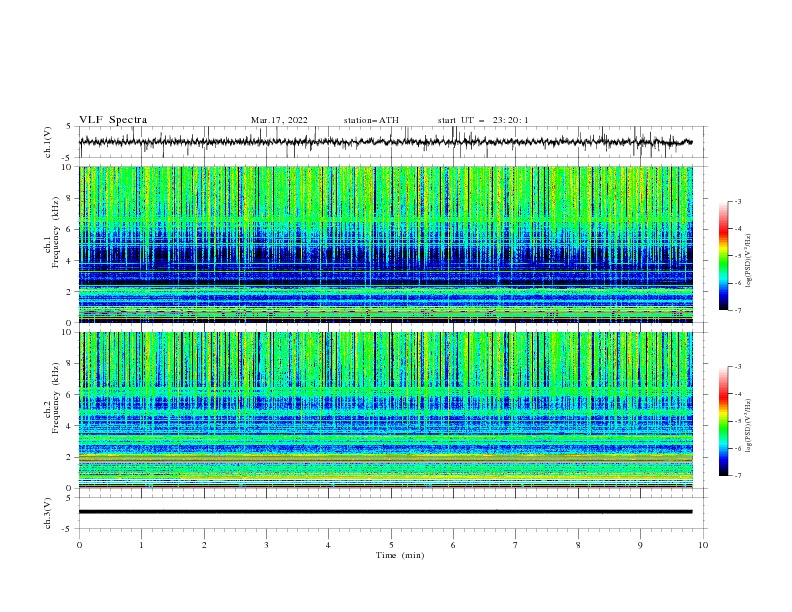Click the "Time (min)" axis label

400,555
